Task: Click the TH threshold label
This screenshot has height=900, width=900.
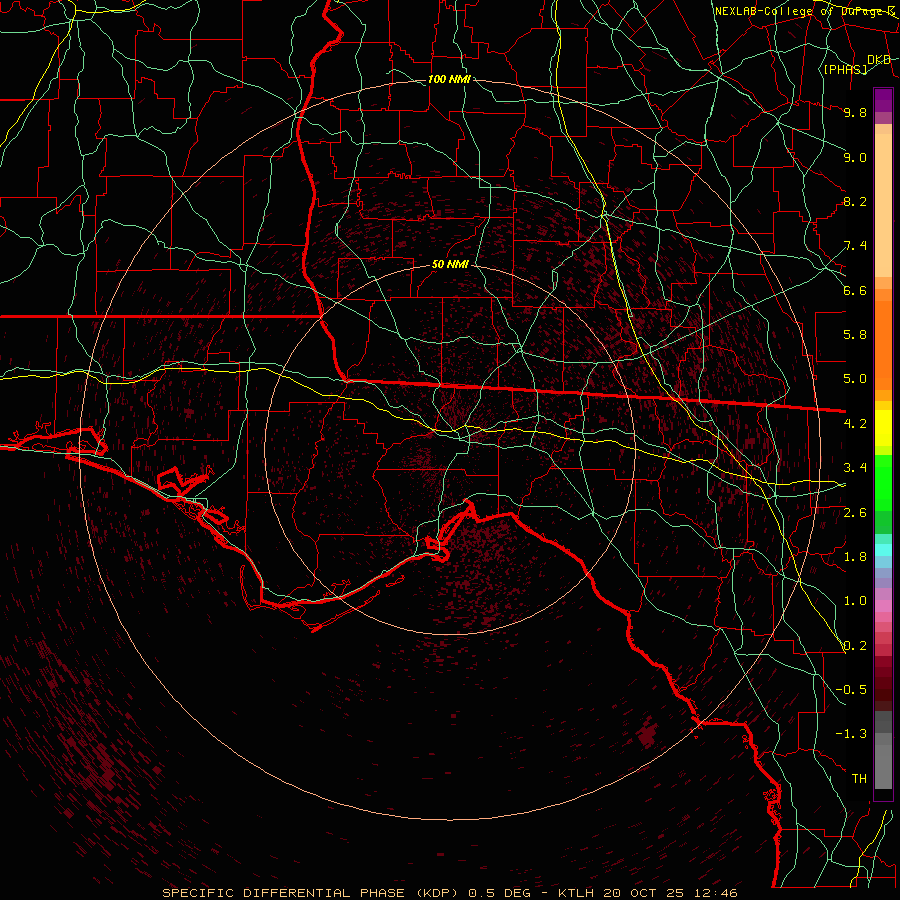Action: [859, 779]
